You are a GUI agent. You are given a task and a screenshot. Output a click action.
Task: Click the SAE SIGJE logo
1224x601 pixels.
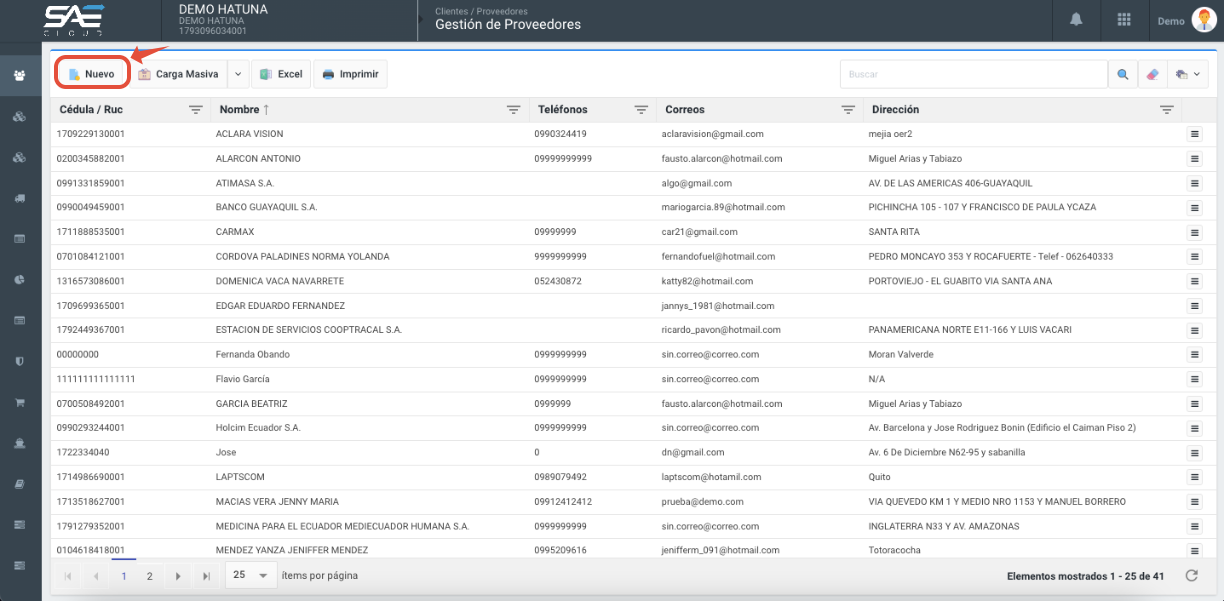point(74,20)
